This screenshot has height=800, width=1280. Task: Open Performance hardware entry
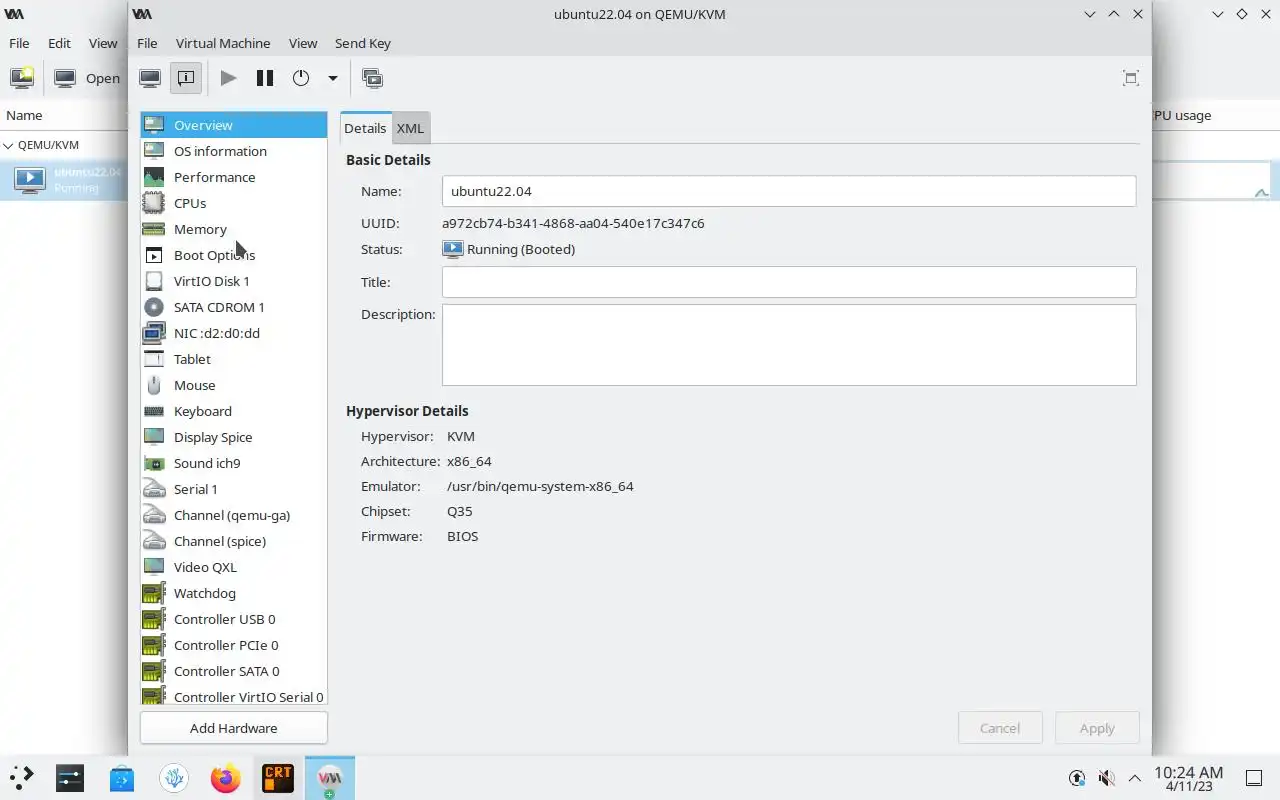click(234, 177)
